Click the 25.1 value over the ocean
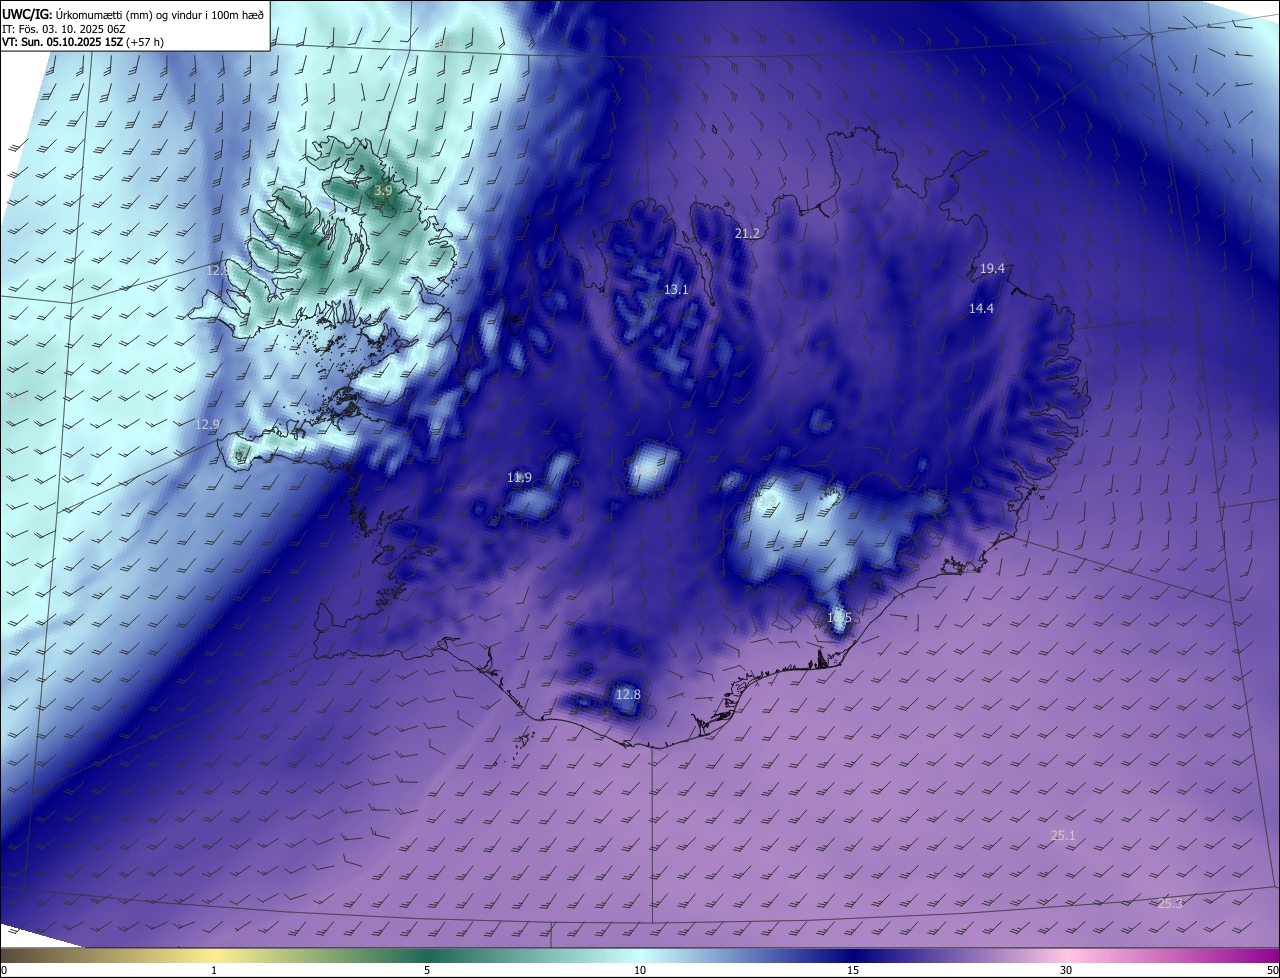This screenshot has height=978, width=1280. click(1063, 835)
